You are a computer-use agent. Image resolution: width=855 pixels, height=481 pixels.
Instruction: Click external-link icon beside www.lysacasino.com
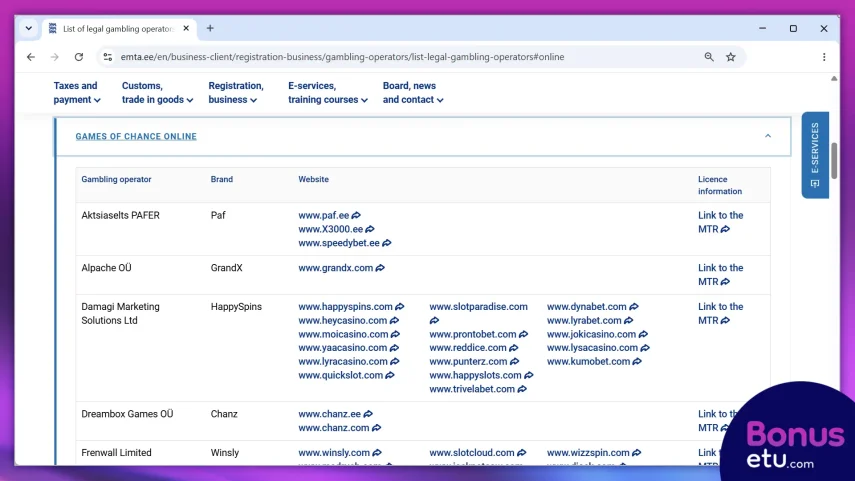(645, 347)
